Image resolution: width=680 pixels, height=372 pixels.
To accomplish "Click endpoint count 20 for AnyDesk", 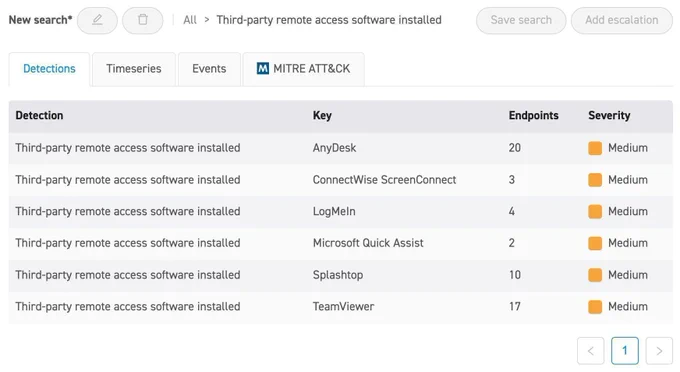I will tap(515, 148).
